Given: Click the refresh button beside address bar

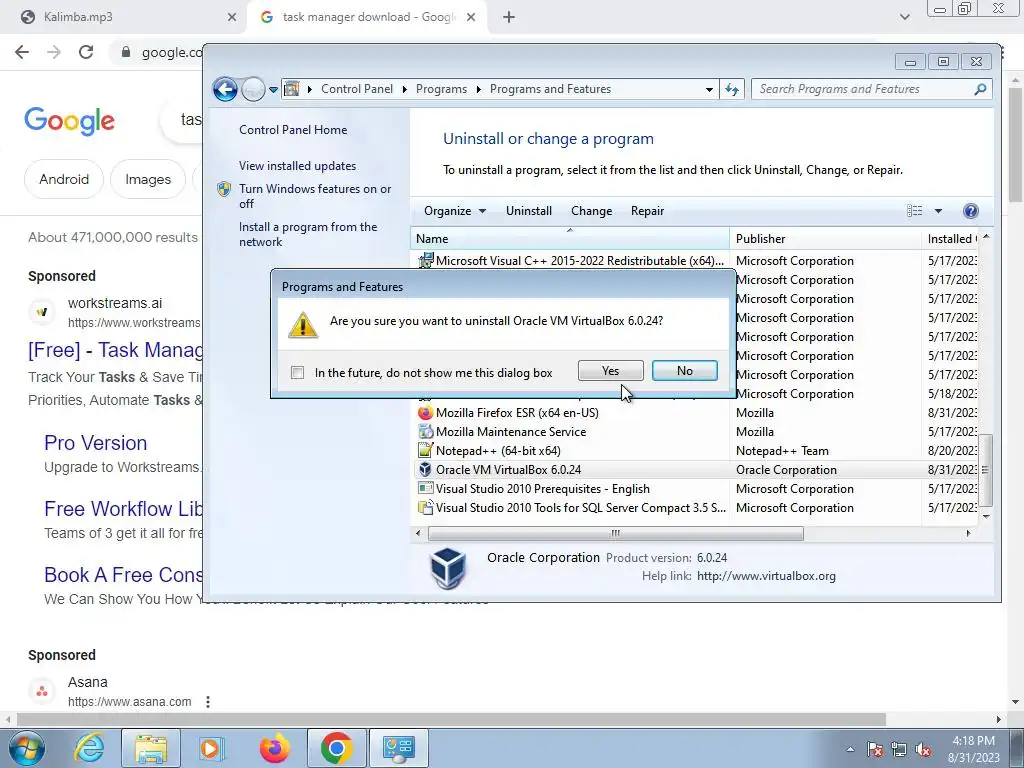Looking at the screenshot, I should (732, 89).
